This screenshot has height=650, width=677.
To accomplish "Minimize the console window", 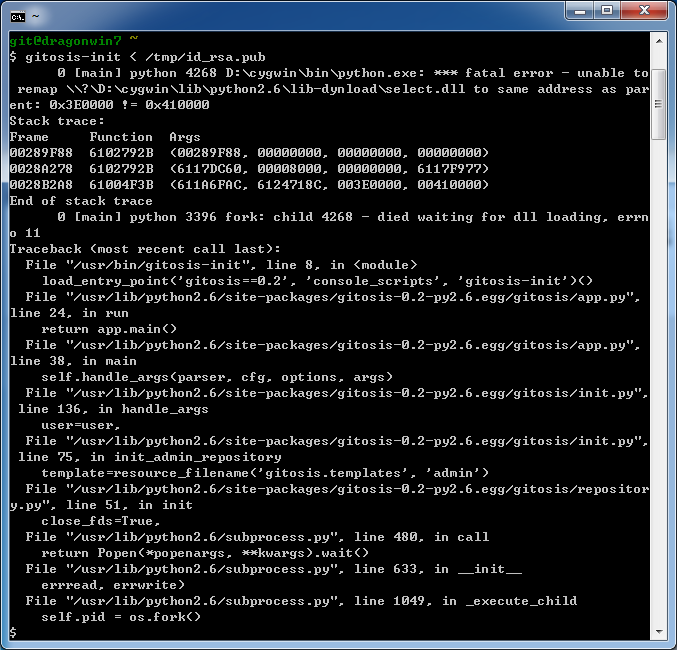I will tap(580, 11).
